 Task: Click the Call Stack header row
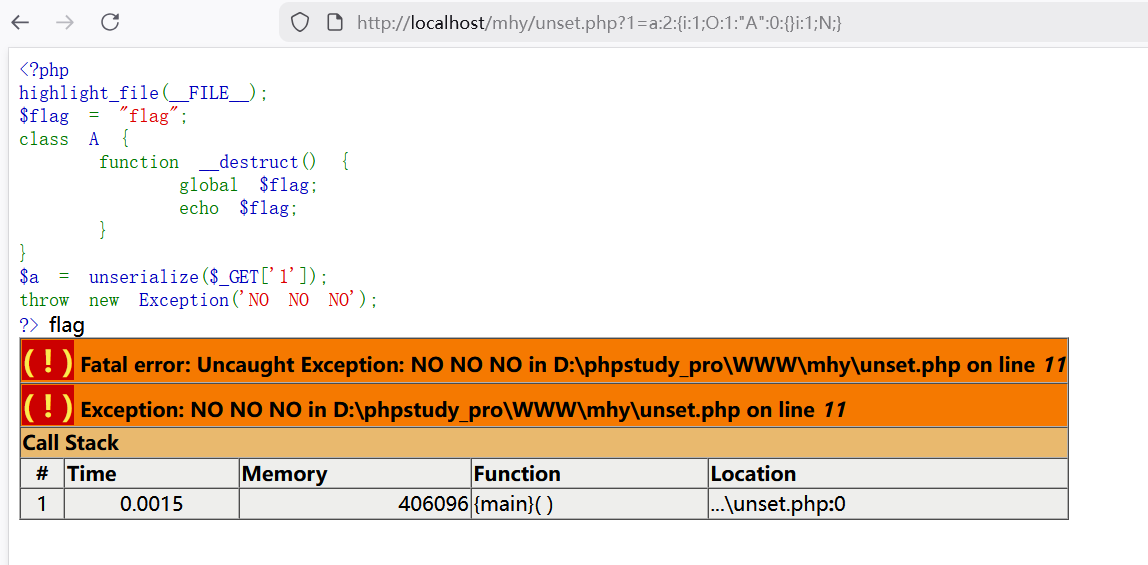[x=544, y=443]
